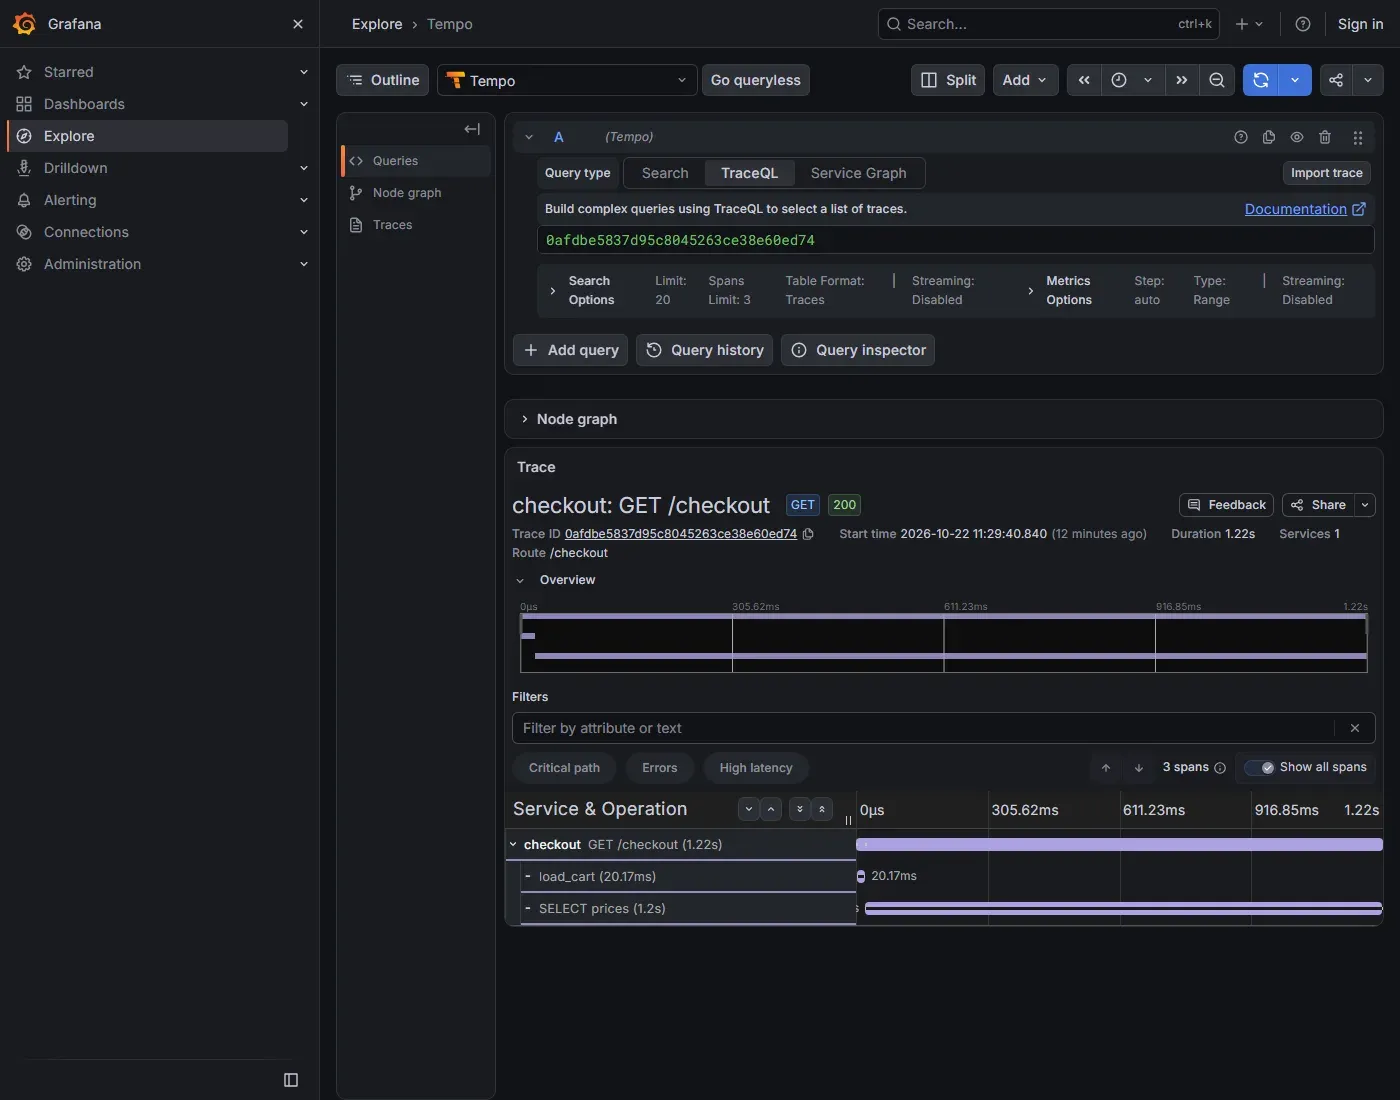Dock the navigation menu
This screenshot has height=1100, width=1400.
[x=291, y=1080]
